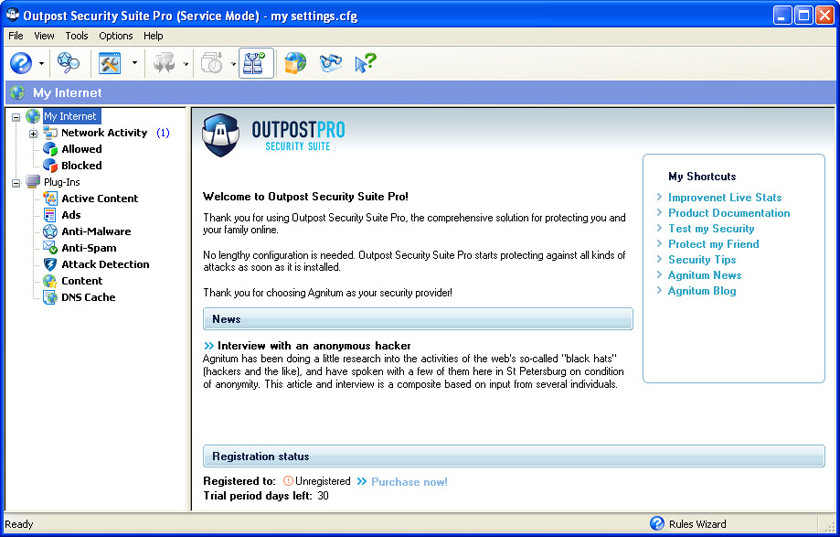Click the Network Activity computers icon
This screenshot has width=840, height=537.
point(50,132)
